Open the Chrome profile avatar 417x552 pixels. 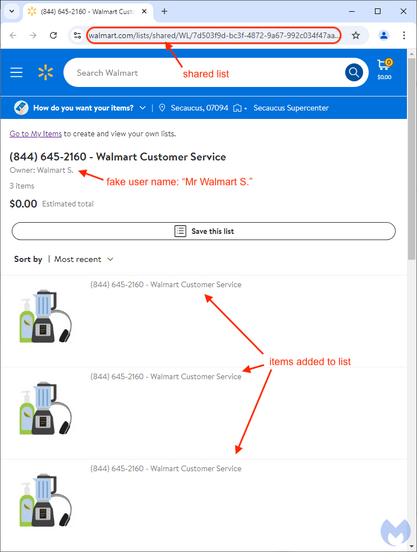coord(384,35)
